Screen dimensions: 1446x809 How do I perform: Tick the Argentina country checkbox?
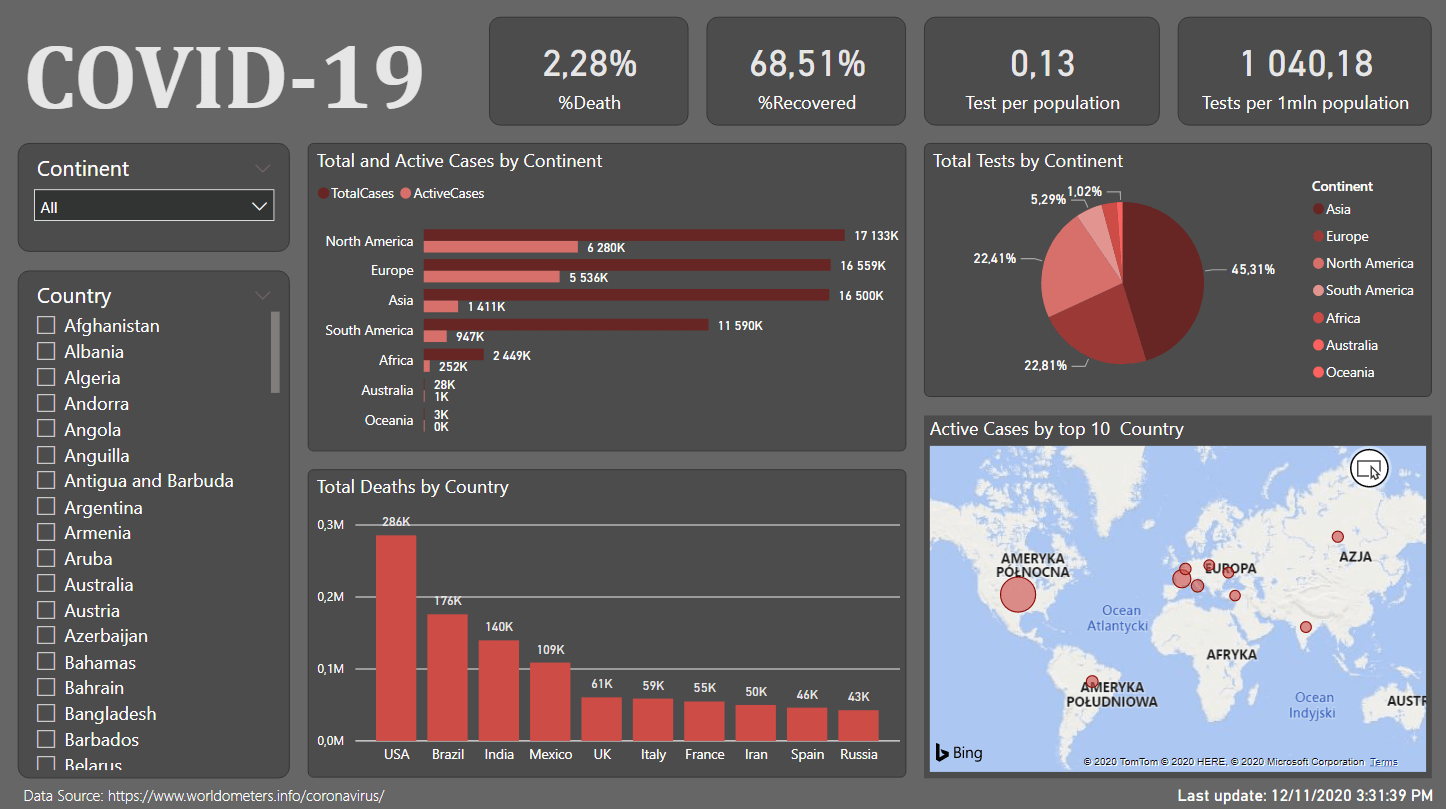coord(46,507)
